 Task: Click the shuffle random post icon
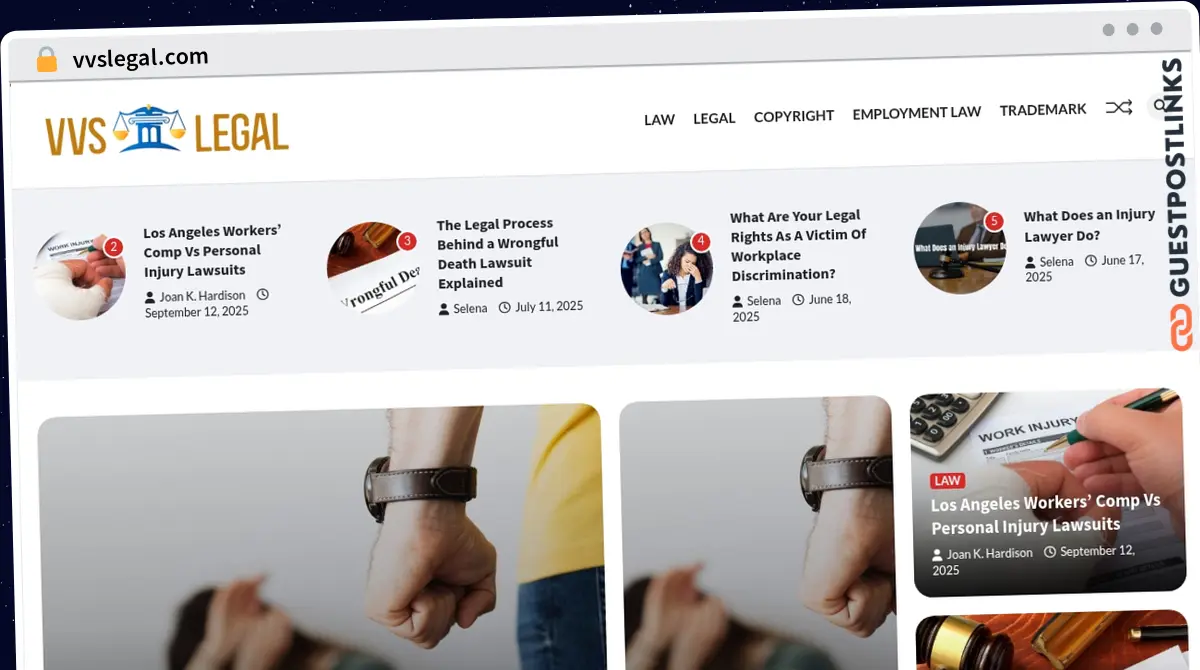tap(1118, 107)
